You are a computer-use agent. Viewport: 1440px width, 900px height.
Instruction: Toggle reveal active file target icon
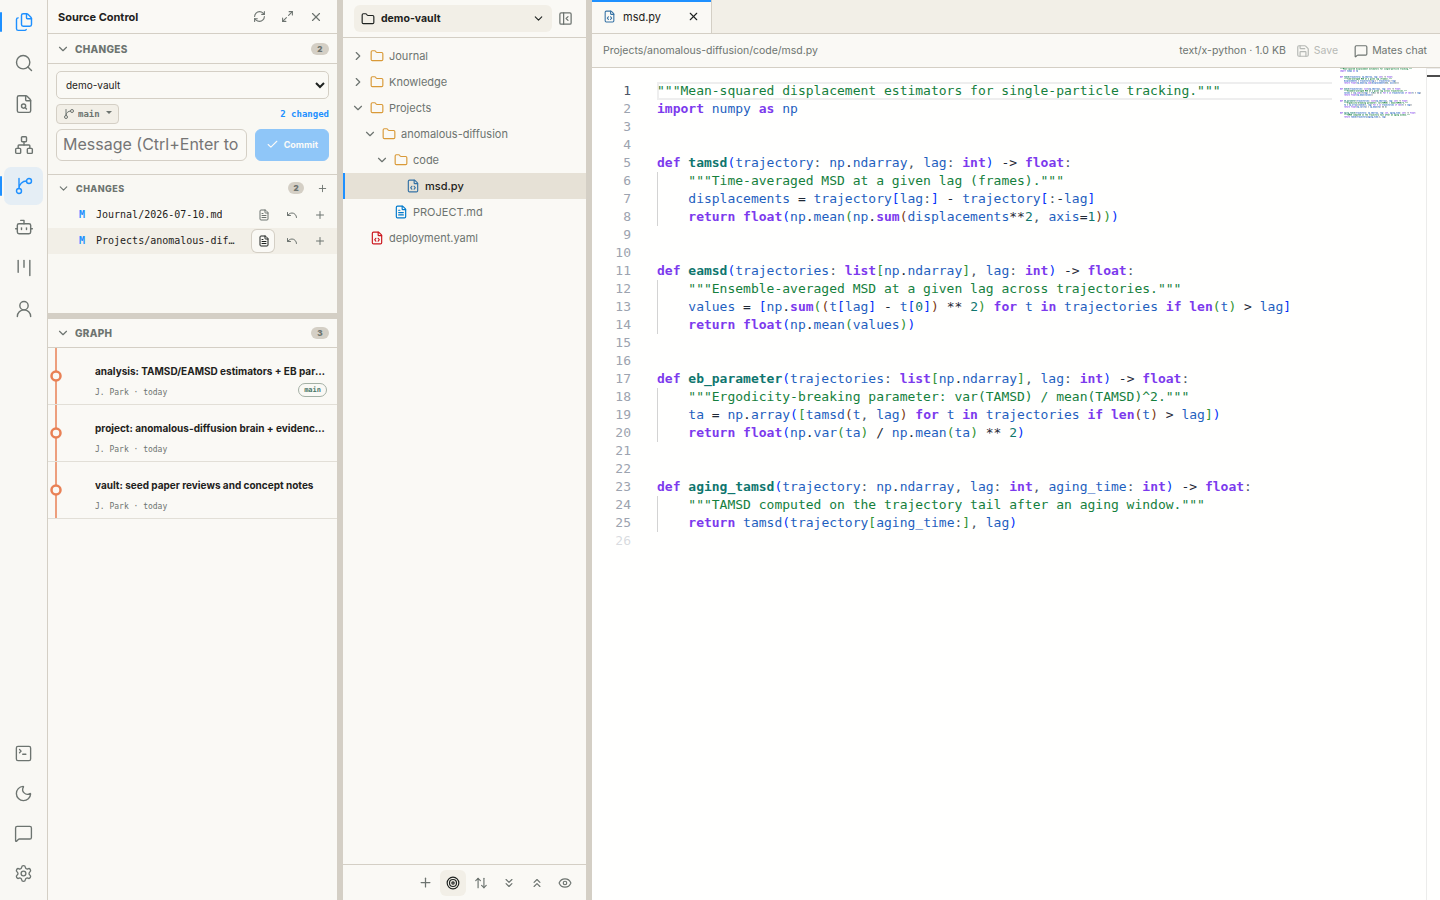453,882
